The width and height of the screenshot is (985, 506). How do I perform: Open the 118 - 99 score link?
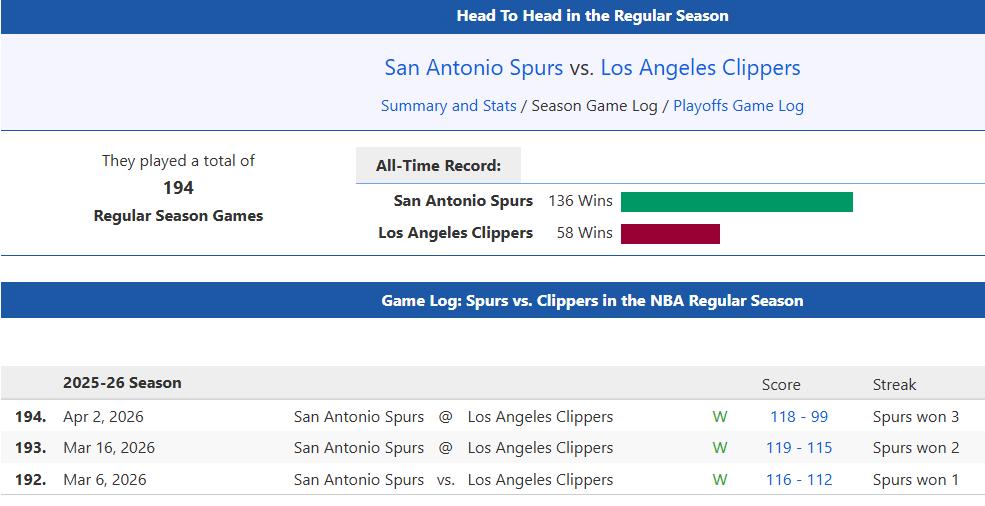click(798, 417)
